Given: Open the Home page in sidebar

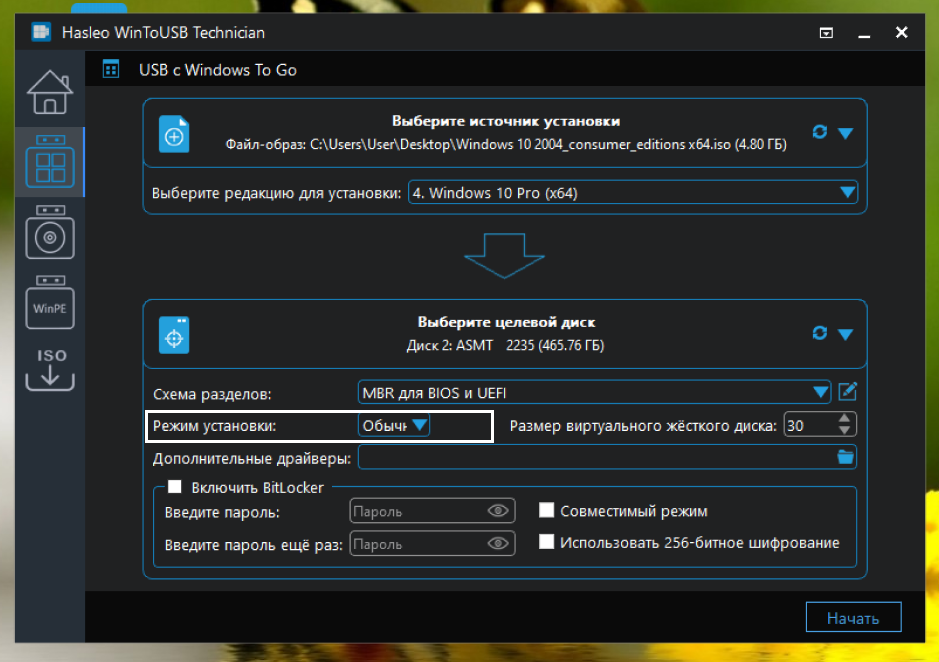Looking at the screenshot, I should 50,92.
